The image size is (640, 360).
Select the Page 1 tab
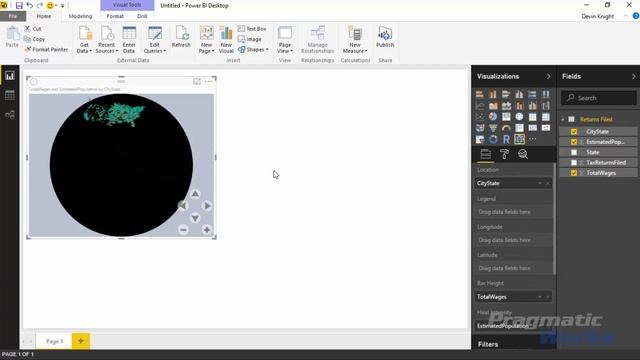54,341
